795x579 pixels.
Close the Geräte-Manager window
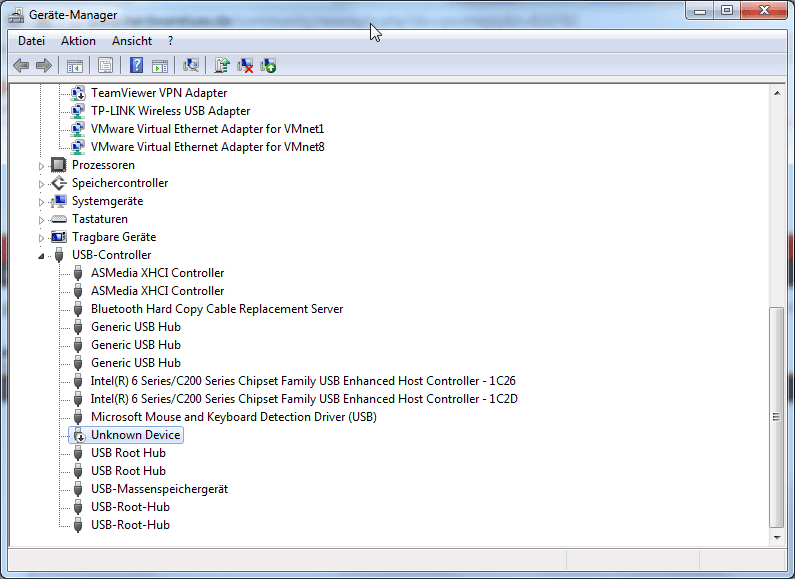point(764,11)
